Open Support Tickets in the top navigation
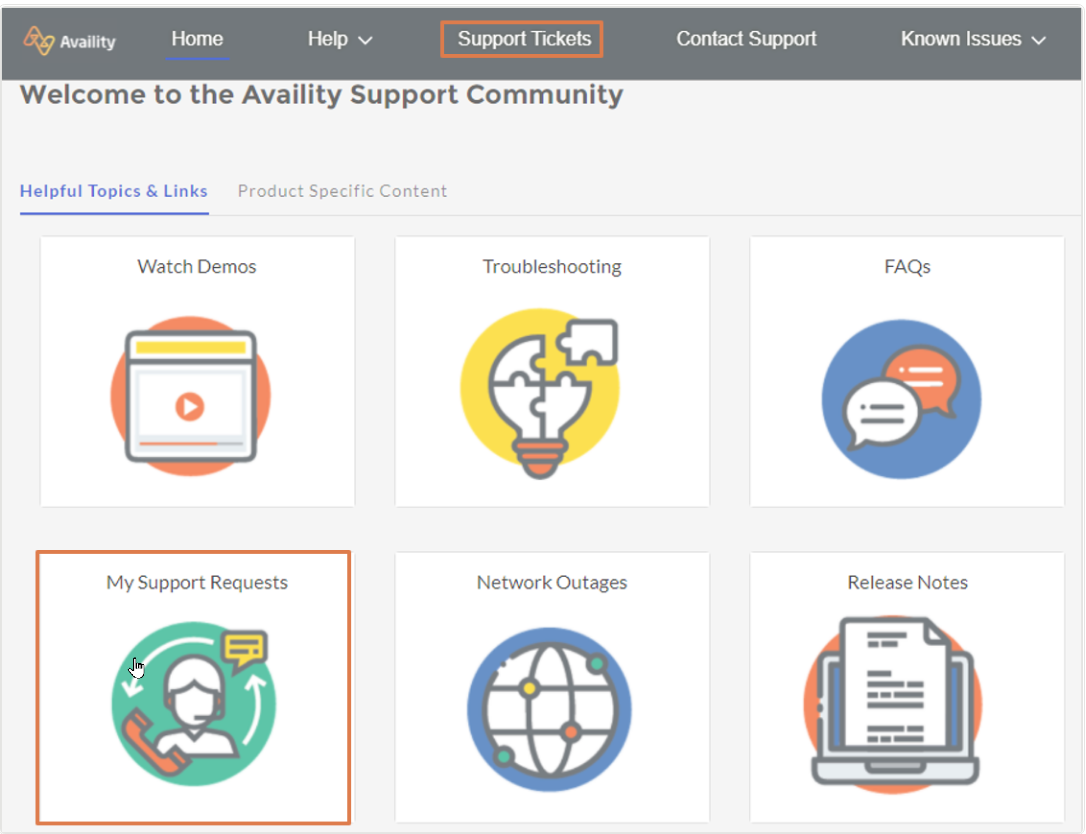1086x834 pixels. tap(524, 40)
